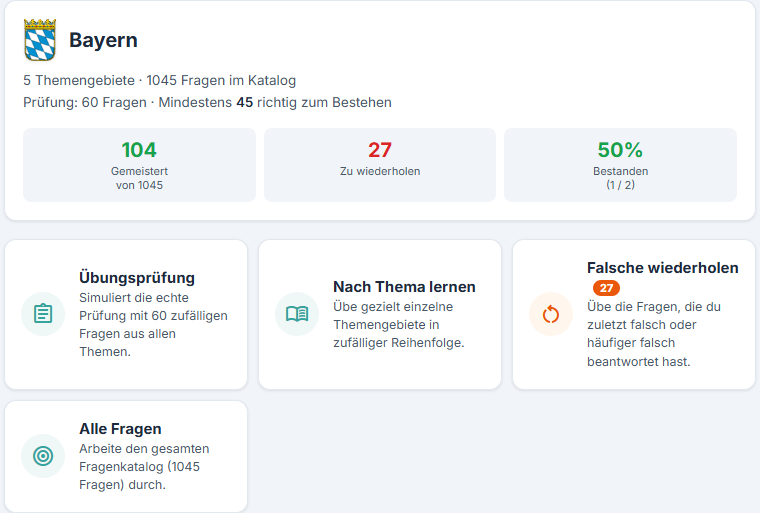760x513 pixels.
Task: Click the open book icon for Nach Thema lernen
Action: click(x=297, y=314)
